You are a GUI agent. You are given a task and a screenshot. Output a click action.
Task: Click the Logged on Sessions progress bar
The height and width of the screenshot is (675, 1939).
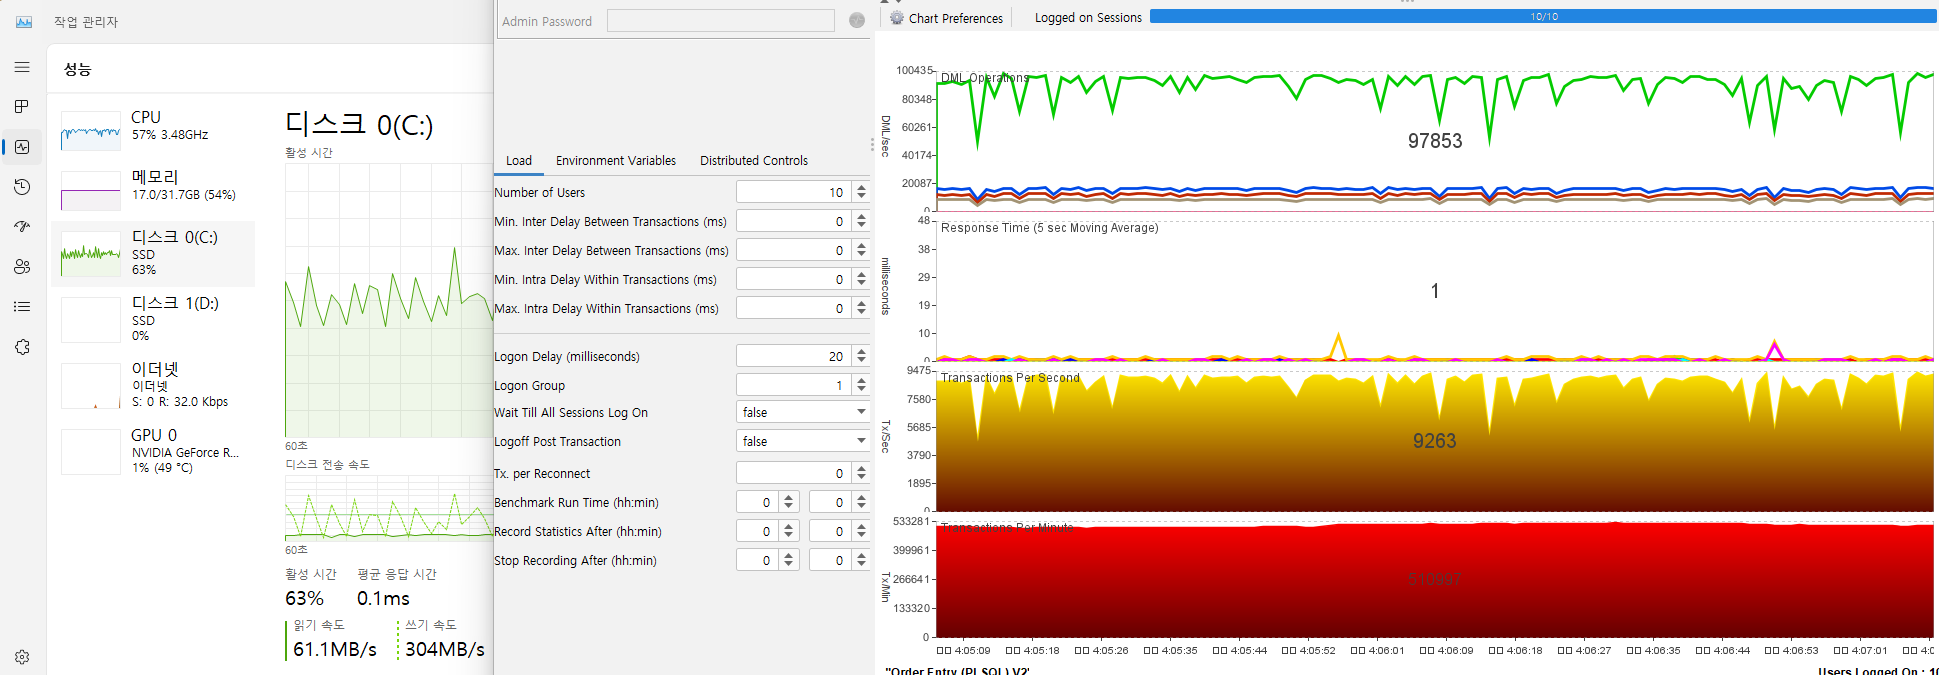pos(1543,17)
